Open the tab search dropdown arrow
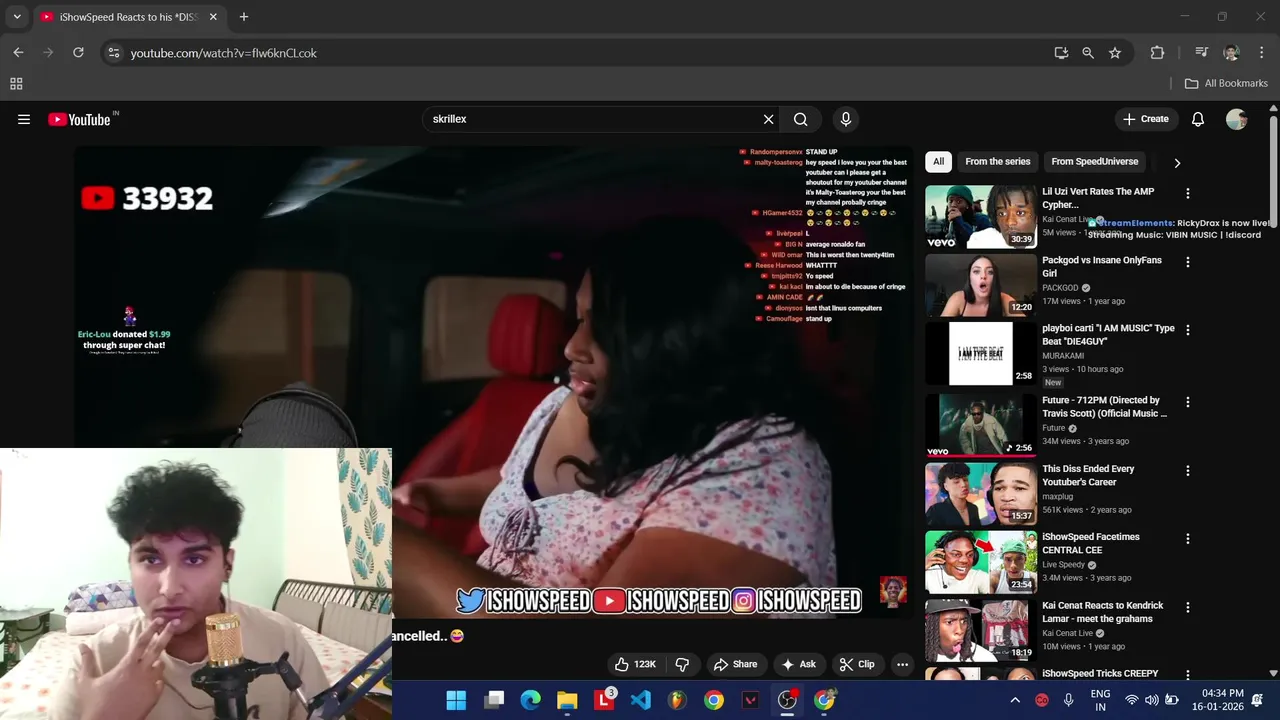 17,17
